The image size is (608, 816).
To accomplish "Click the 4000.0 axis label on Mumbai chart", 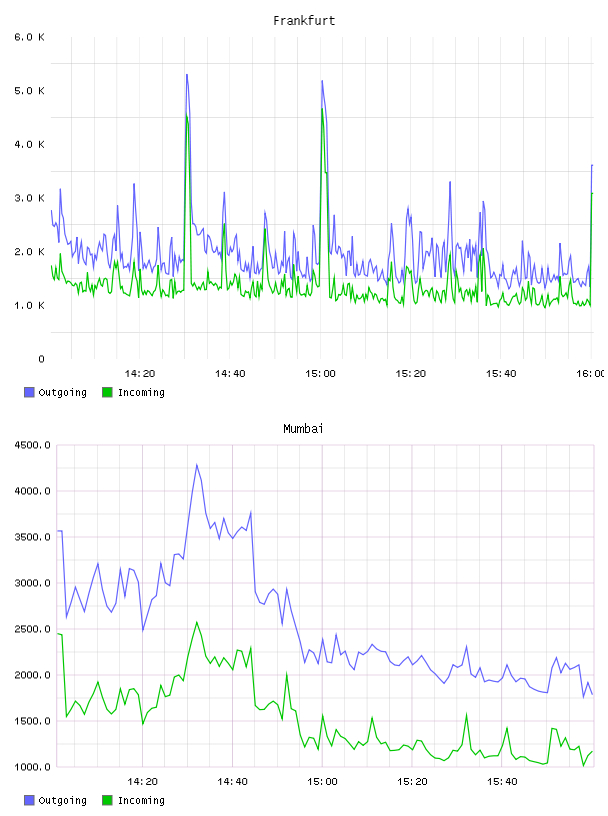I will pos(32,491).
